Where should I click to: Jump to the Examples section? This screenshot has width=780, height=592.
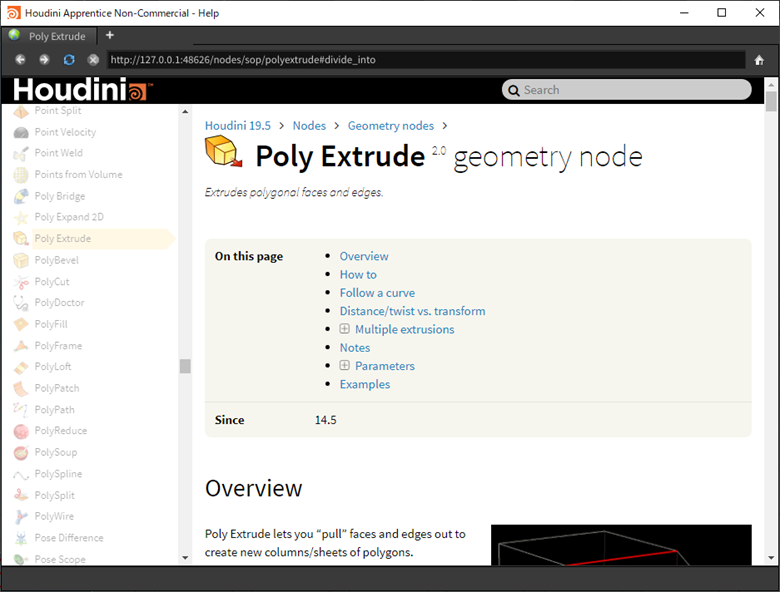[x=365, y=385]
